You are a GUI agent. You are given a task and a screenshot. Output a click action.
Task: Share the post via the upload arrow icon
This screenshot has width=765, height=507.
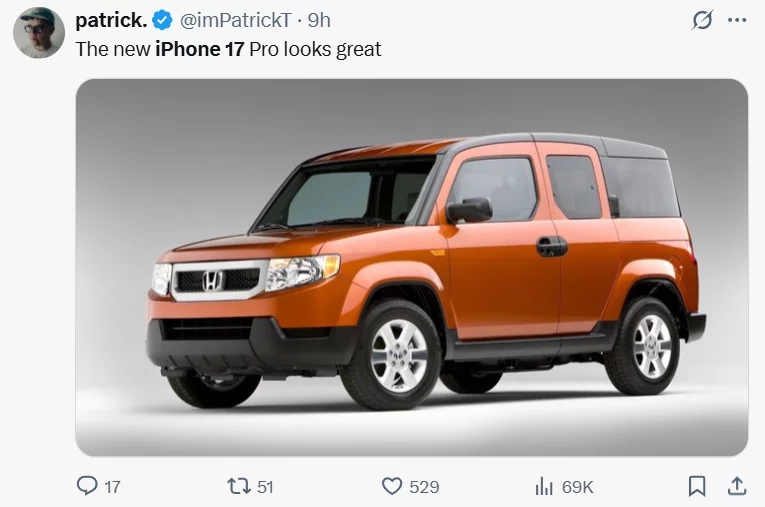coord(737,486)
